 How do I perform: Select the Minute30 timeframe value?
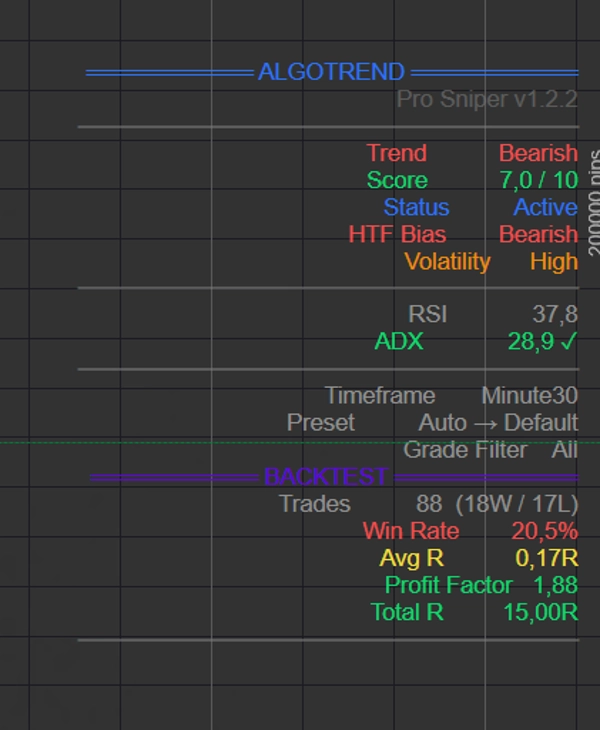pos(530,396)
